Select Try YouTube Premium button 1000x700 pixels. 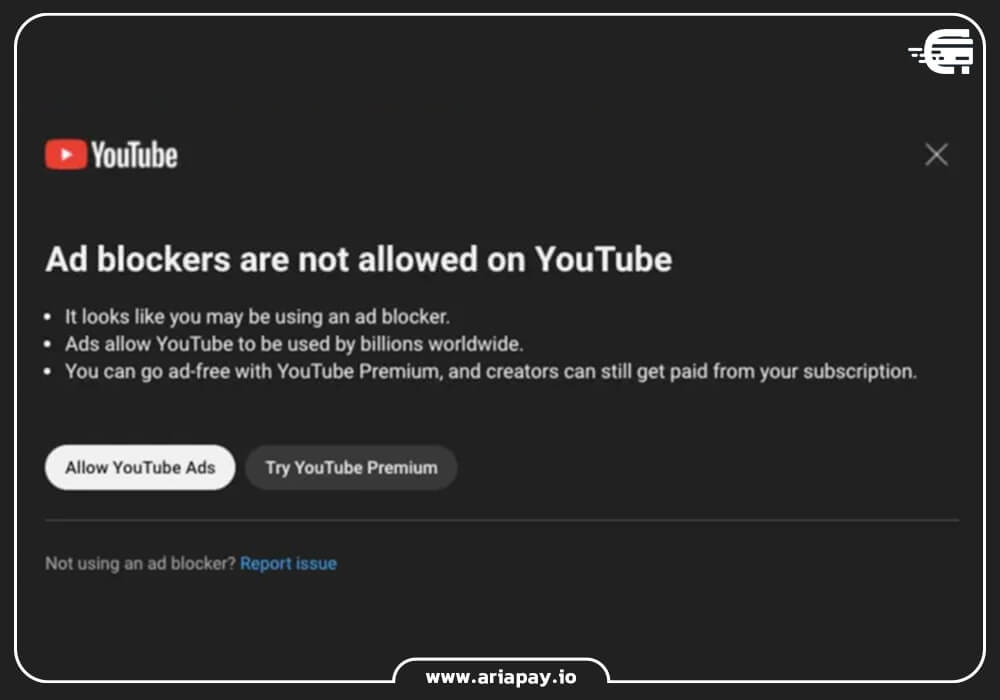point(351,467)
